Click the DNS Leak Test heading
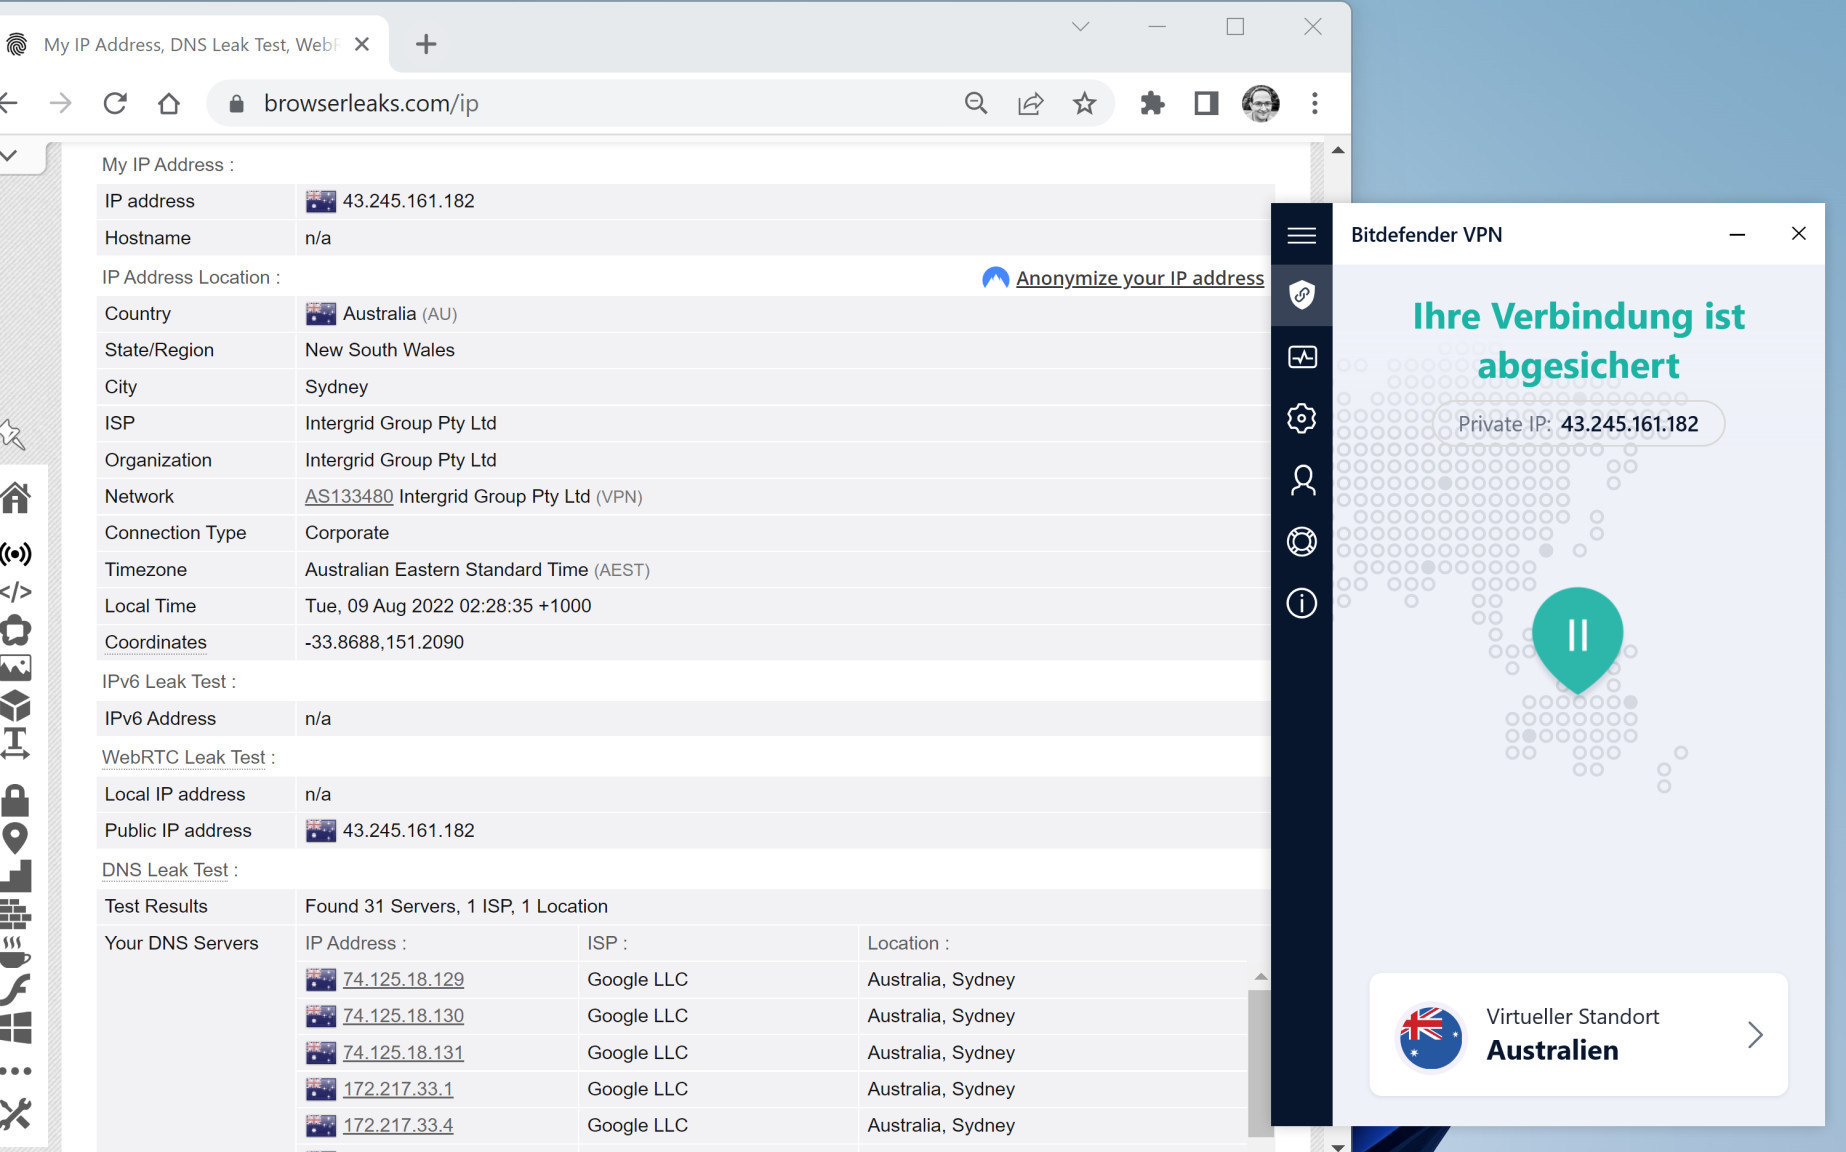Viewport: 1846px width, 1152px height. (165, 870)
